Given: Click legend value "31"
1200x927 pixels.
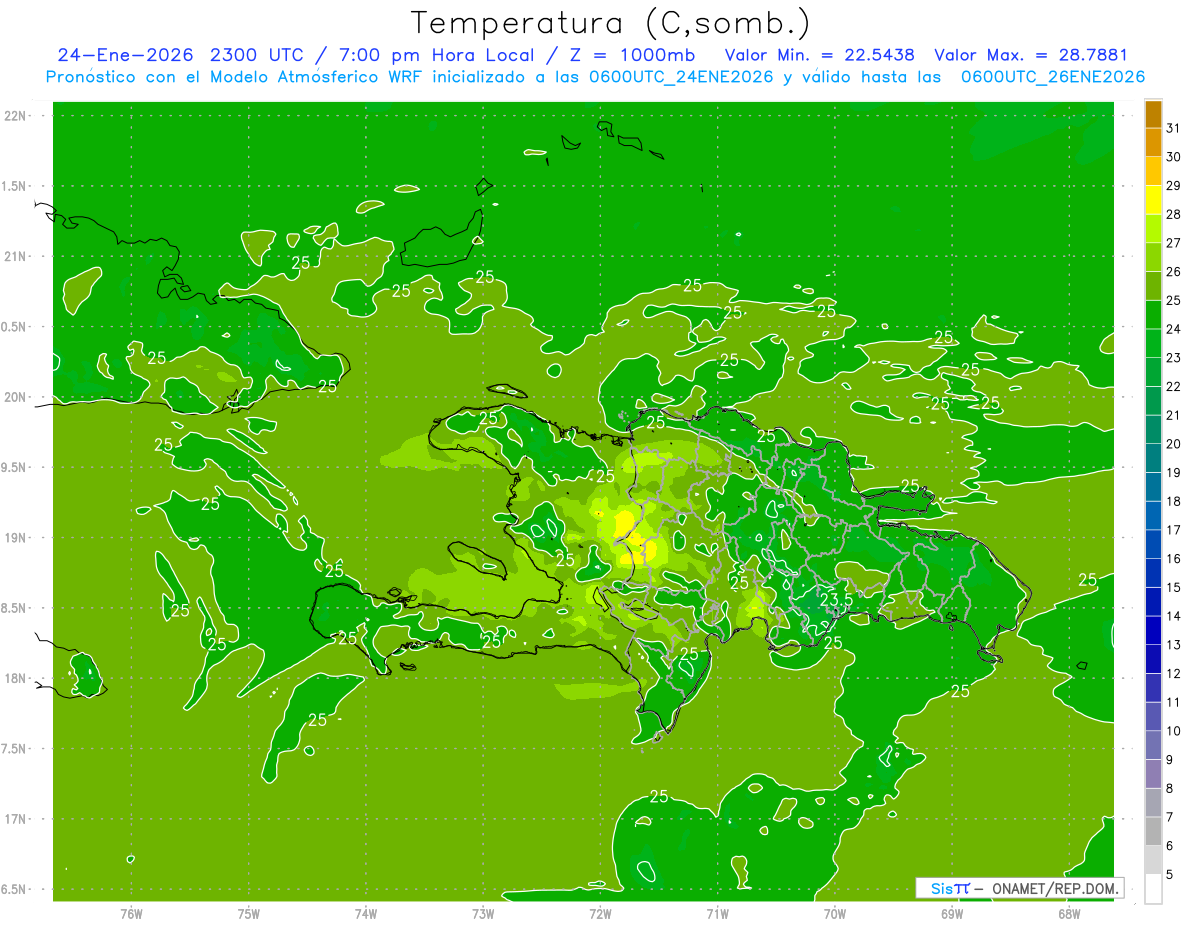Looking at the screenshot, I should click(1174, 128).
